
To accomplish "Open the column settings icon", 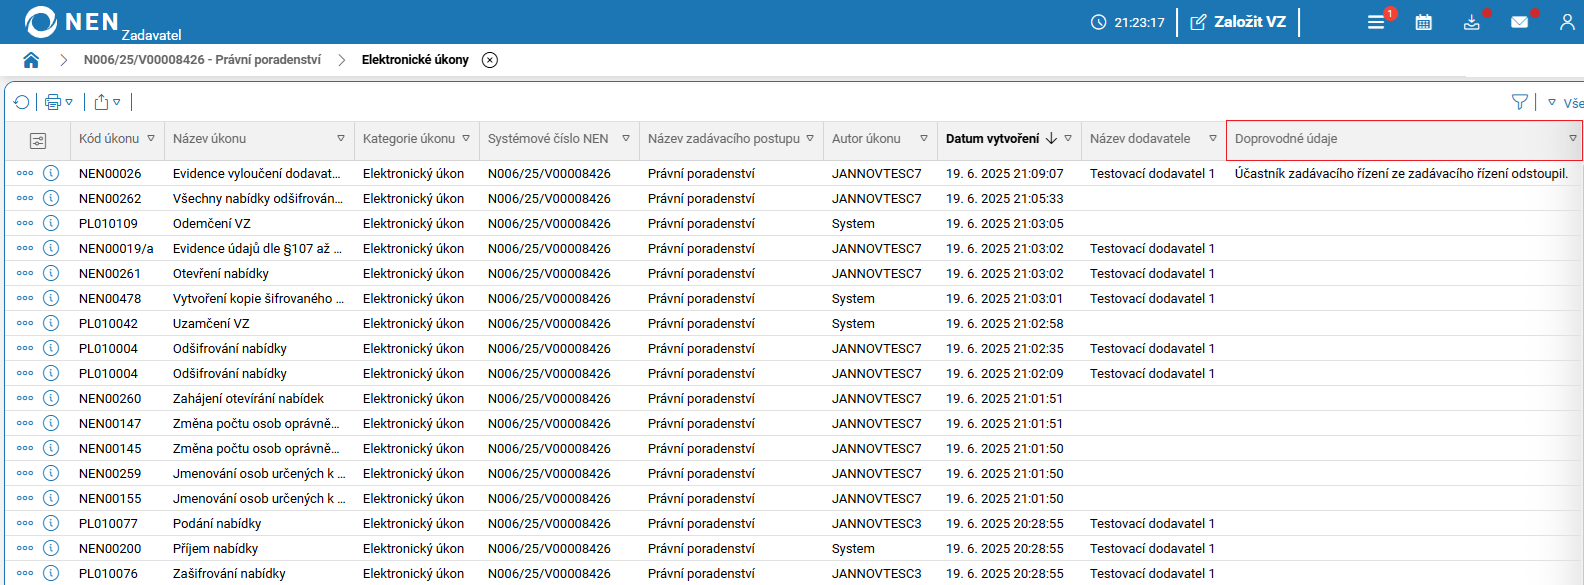I will point(38,141).
